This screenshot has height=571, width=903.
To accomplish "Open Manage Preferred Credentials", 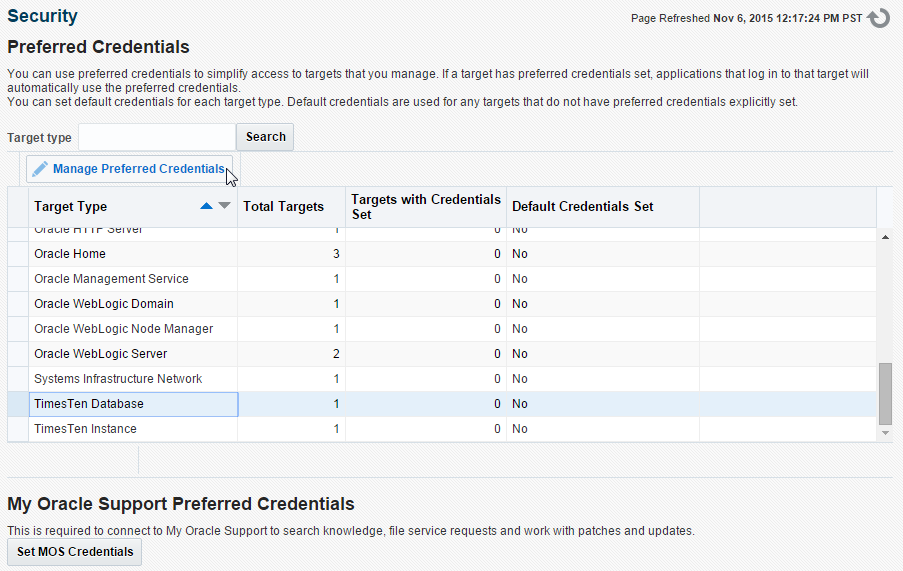I will tap(138, 169).
